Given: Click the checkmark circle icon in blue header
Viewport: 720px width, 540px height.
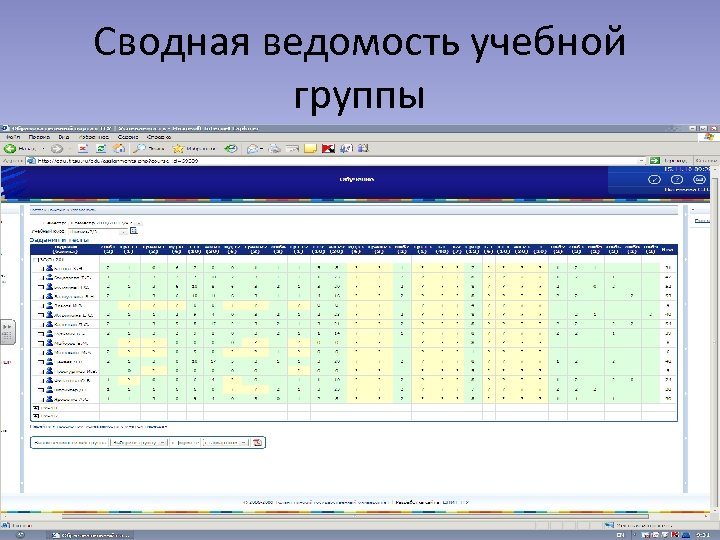Looking at the screenshot, I should 654,180.
